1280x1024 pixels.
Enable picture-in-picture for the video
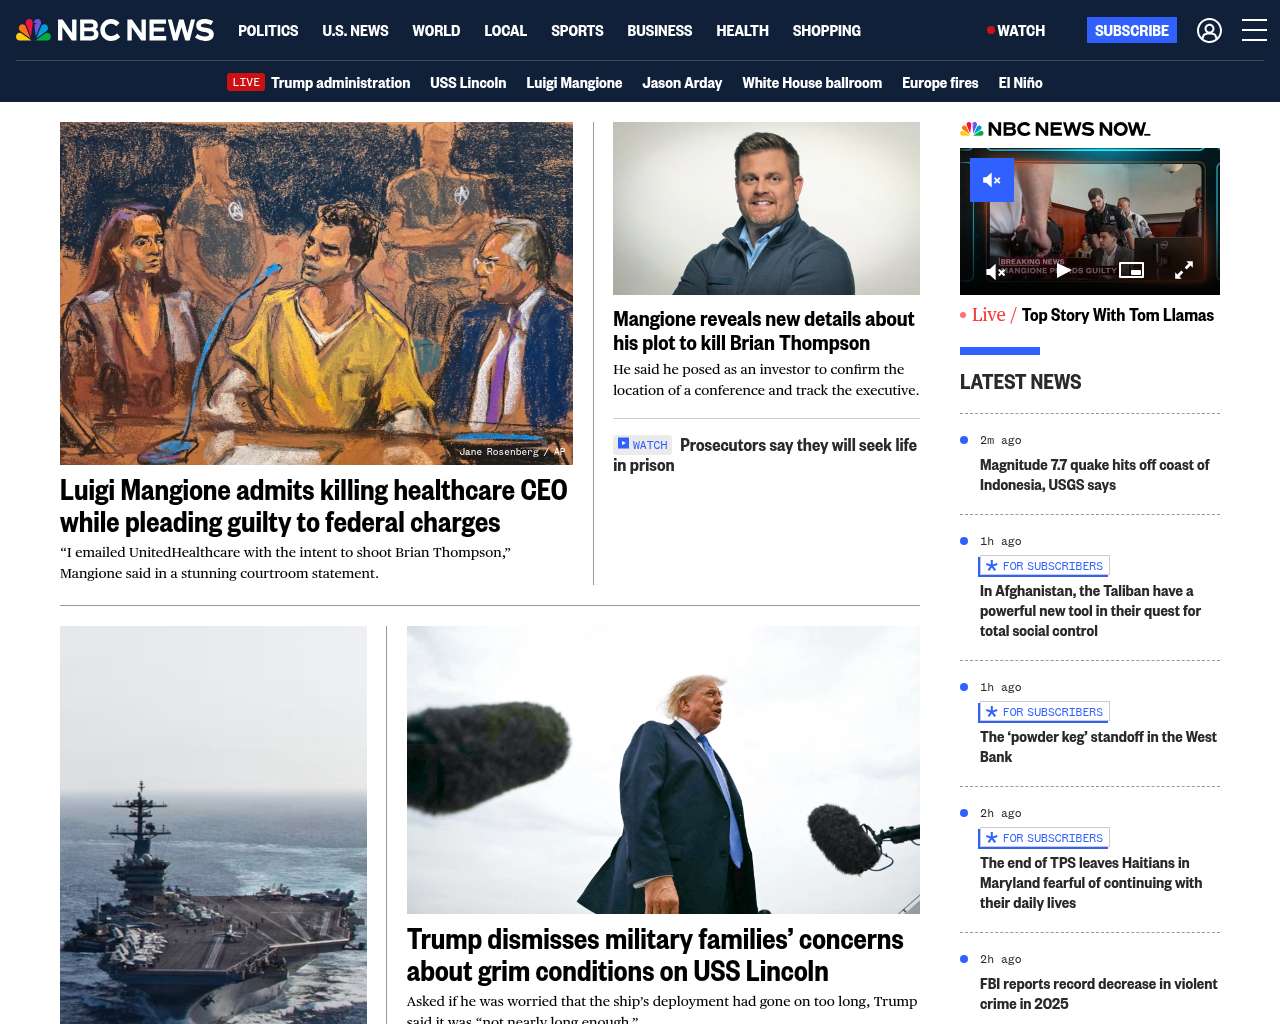coord(1131,270)
